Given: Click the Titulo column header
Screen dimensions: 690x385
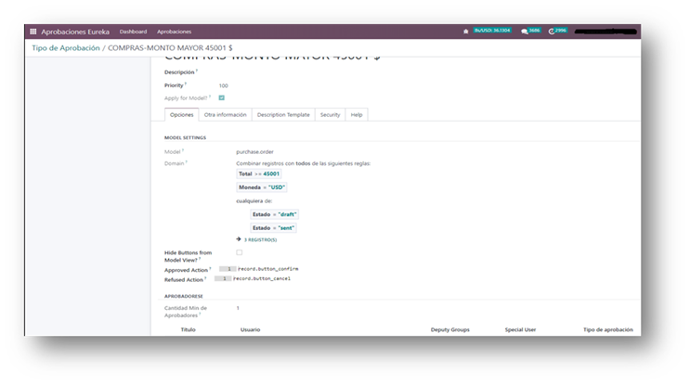Looking at the screenshot, I should pyautogui.click(x=188, y=330).
